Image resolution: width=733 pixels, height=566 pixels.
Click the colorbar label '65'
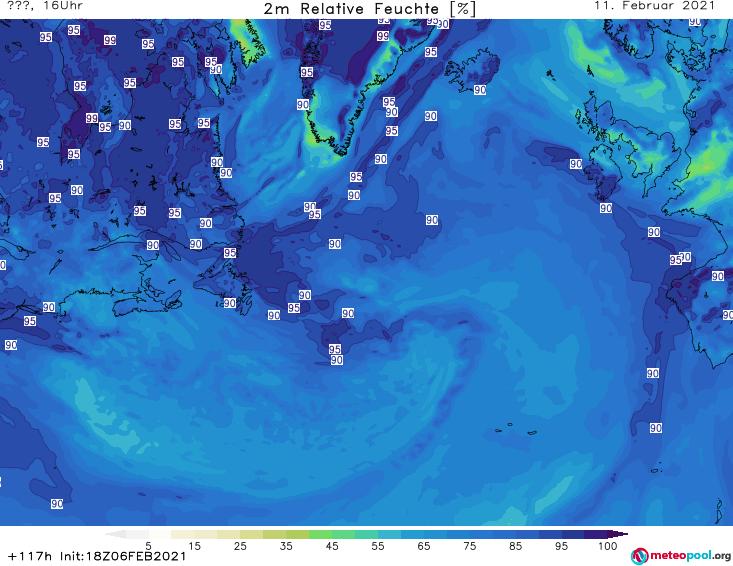[424, 546]
